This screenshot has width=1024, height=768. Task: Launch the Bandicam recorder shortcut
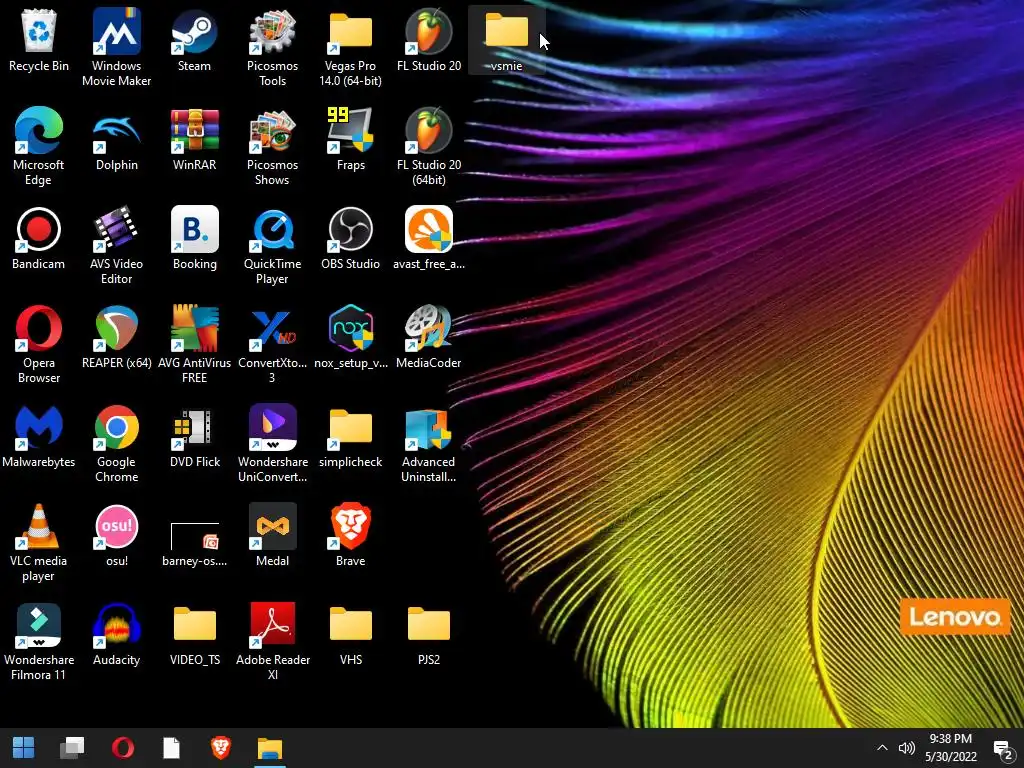click(39, 238)
